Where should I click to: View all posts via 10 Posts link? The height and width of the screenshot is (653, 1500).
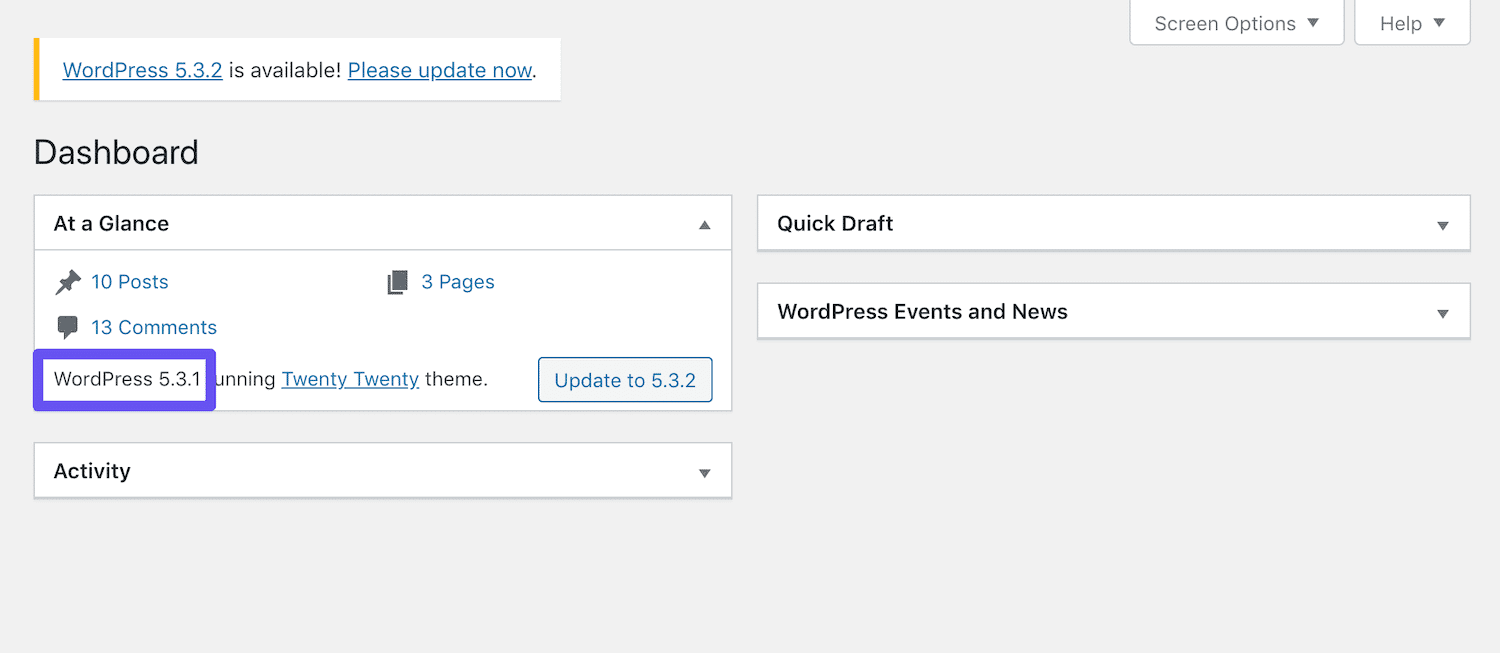click(130, 281)
